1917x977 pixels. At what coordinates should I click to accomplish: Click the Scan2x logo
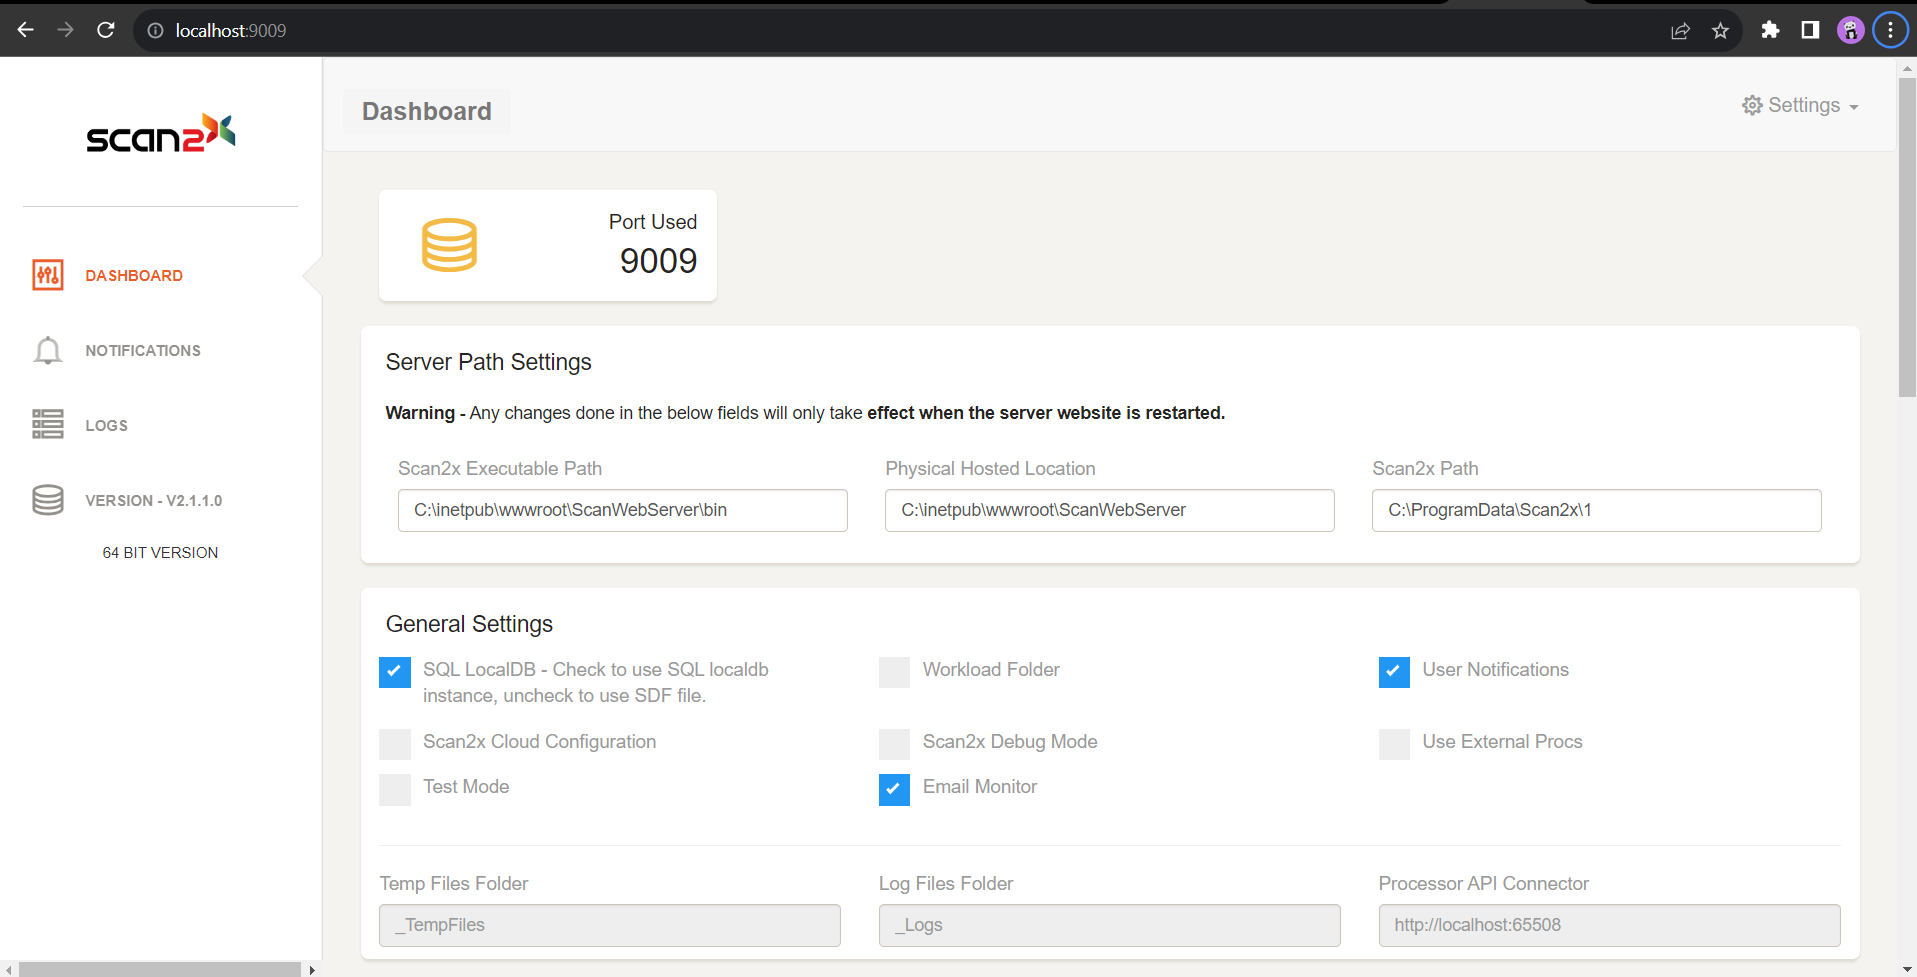pyautogui.click(x=161, y=133)
